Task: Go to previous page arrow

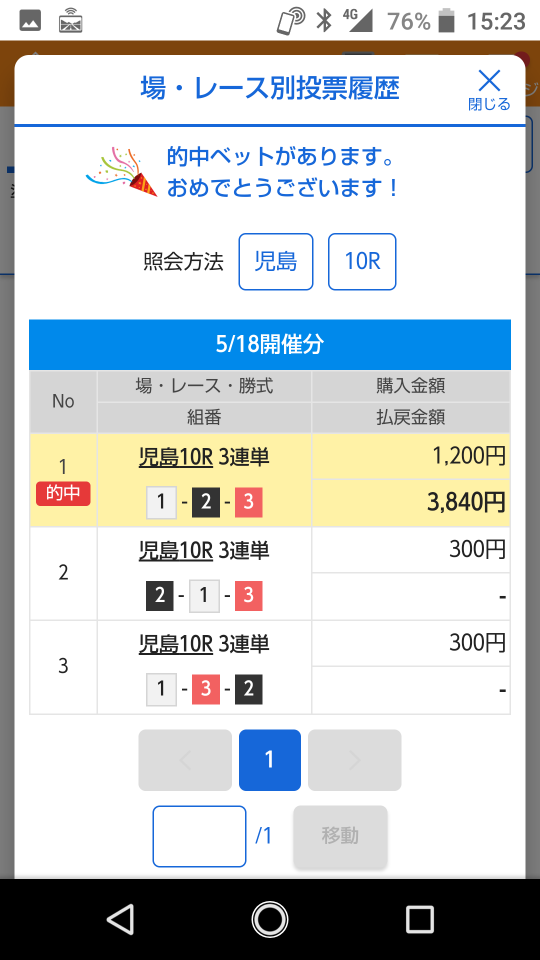Action: click(185, 760)
